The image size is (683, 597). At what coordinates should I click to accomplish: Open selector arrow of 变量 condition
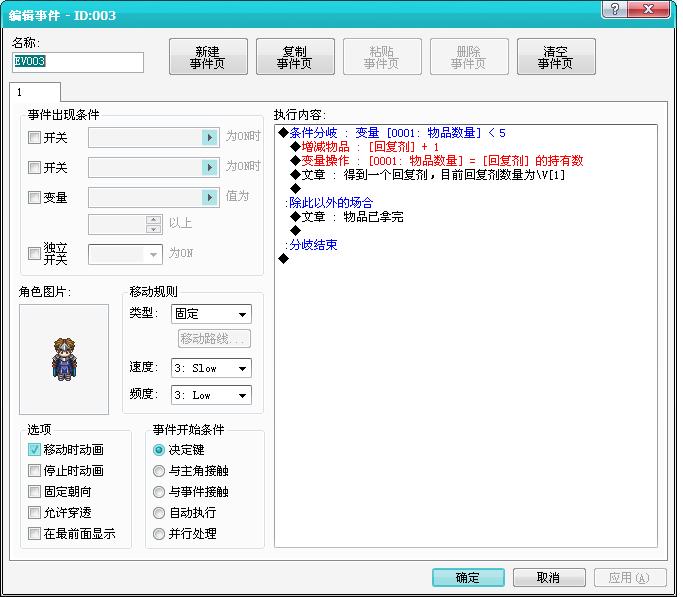click(210, 198)
